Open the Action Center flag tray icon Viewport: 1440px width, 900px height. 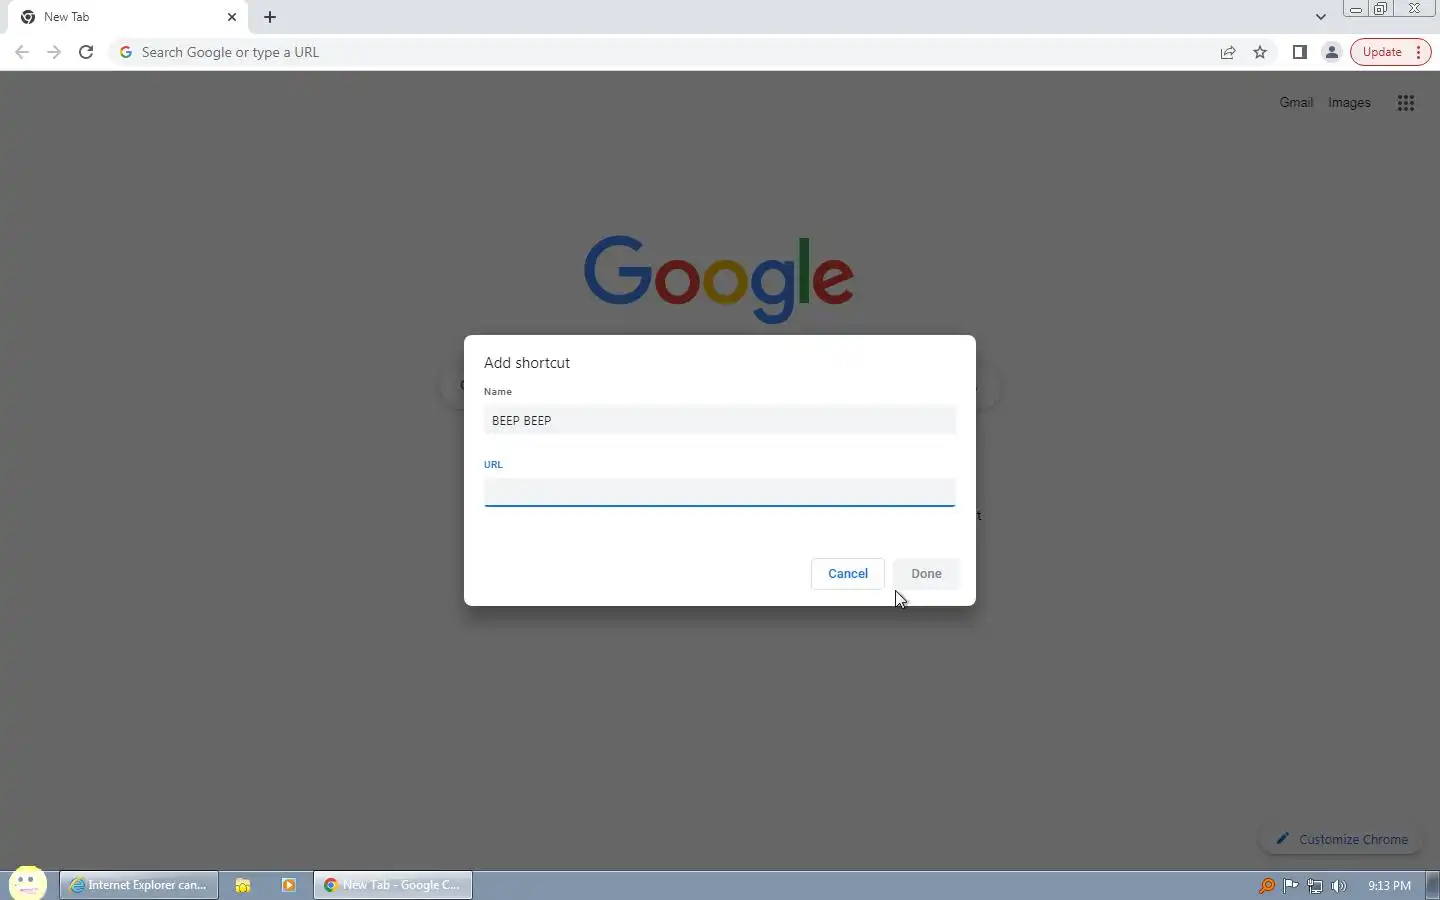pos(1291,886)
